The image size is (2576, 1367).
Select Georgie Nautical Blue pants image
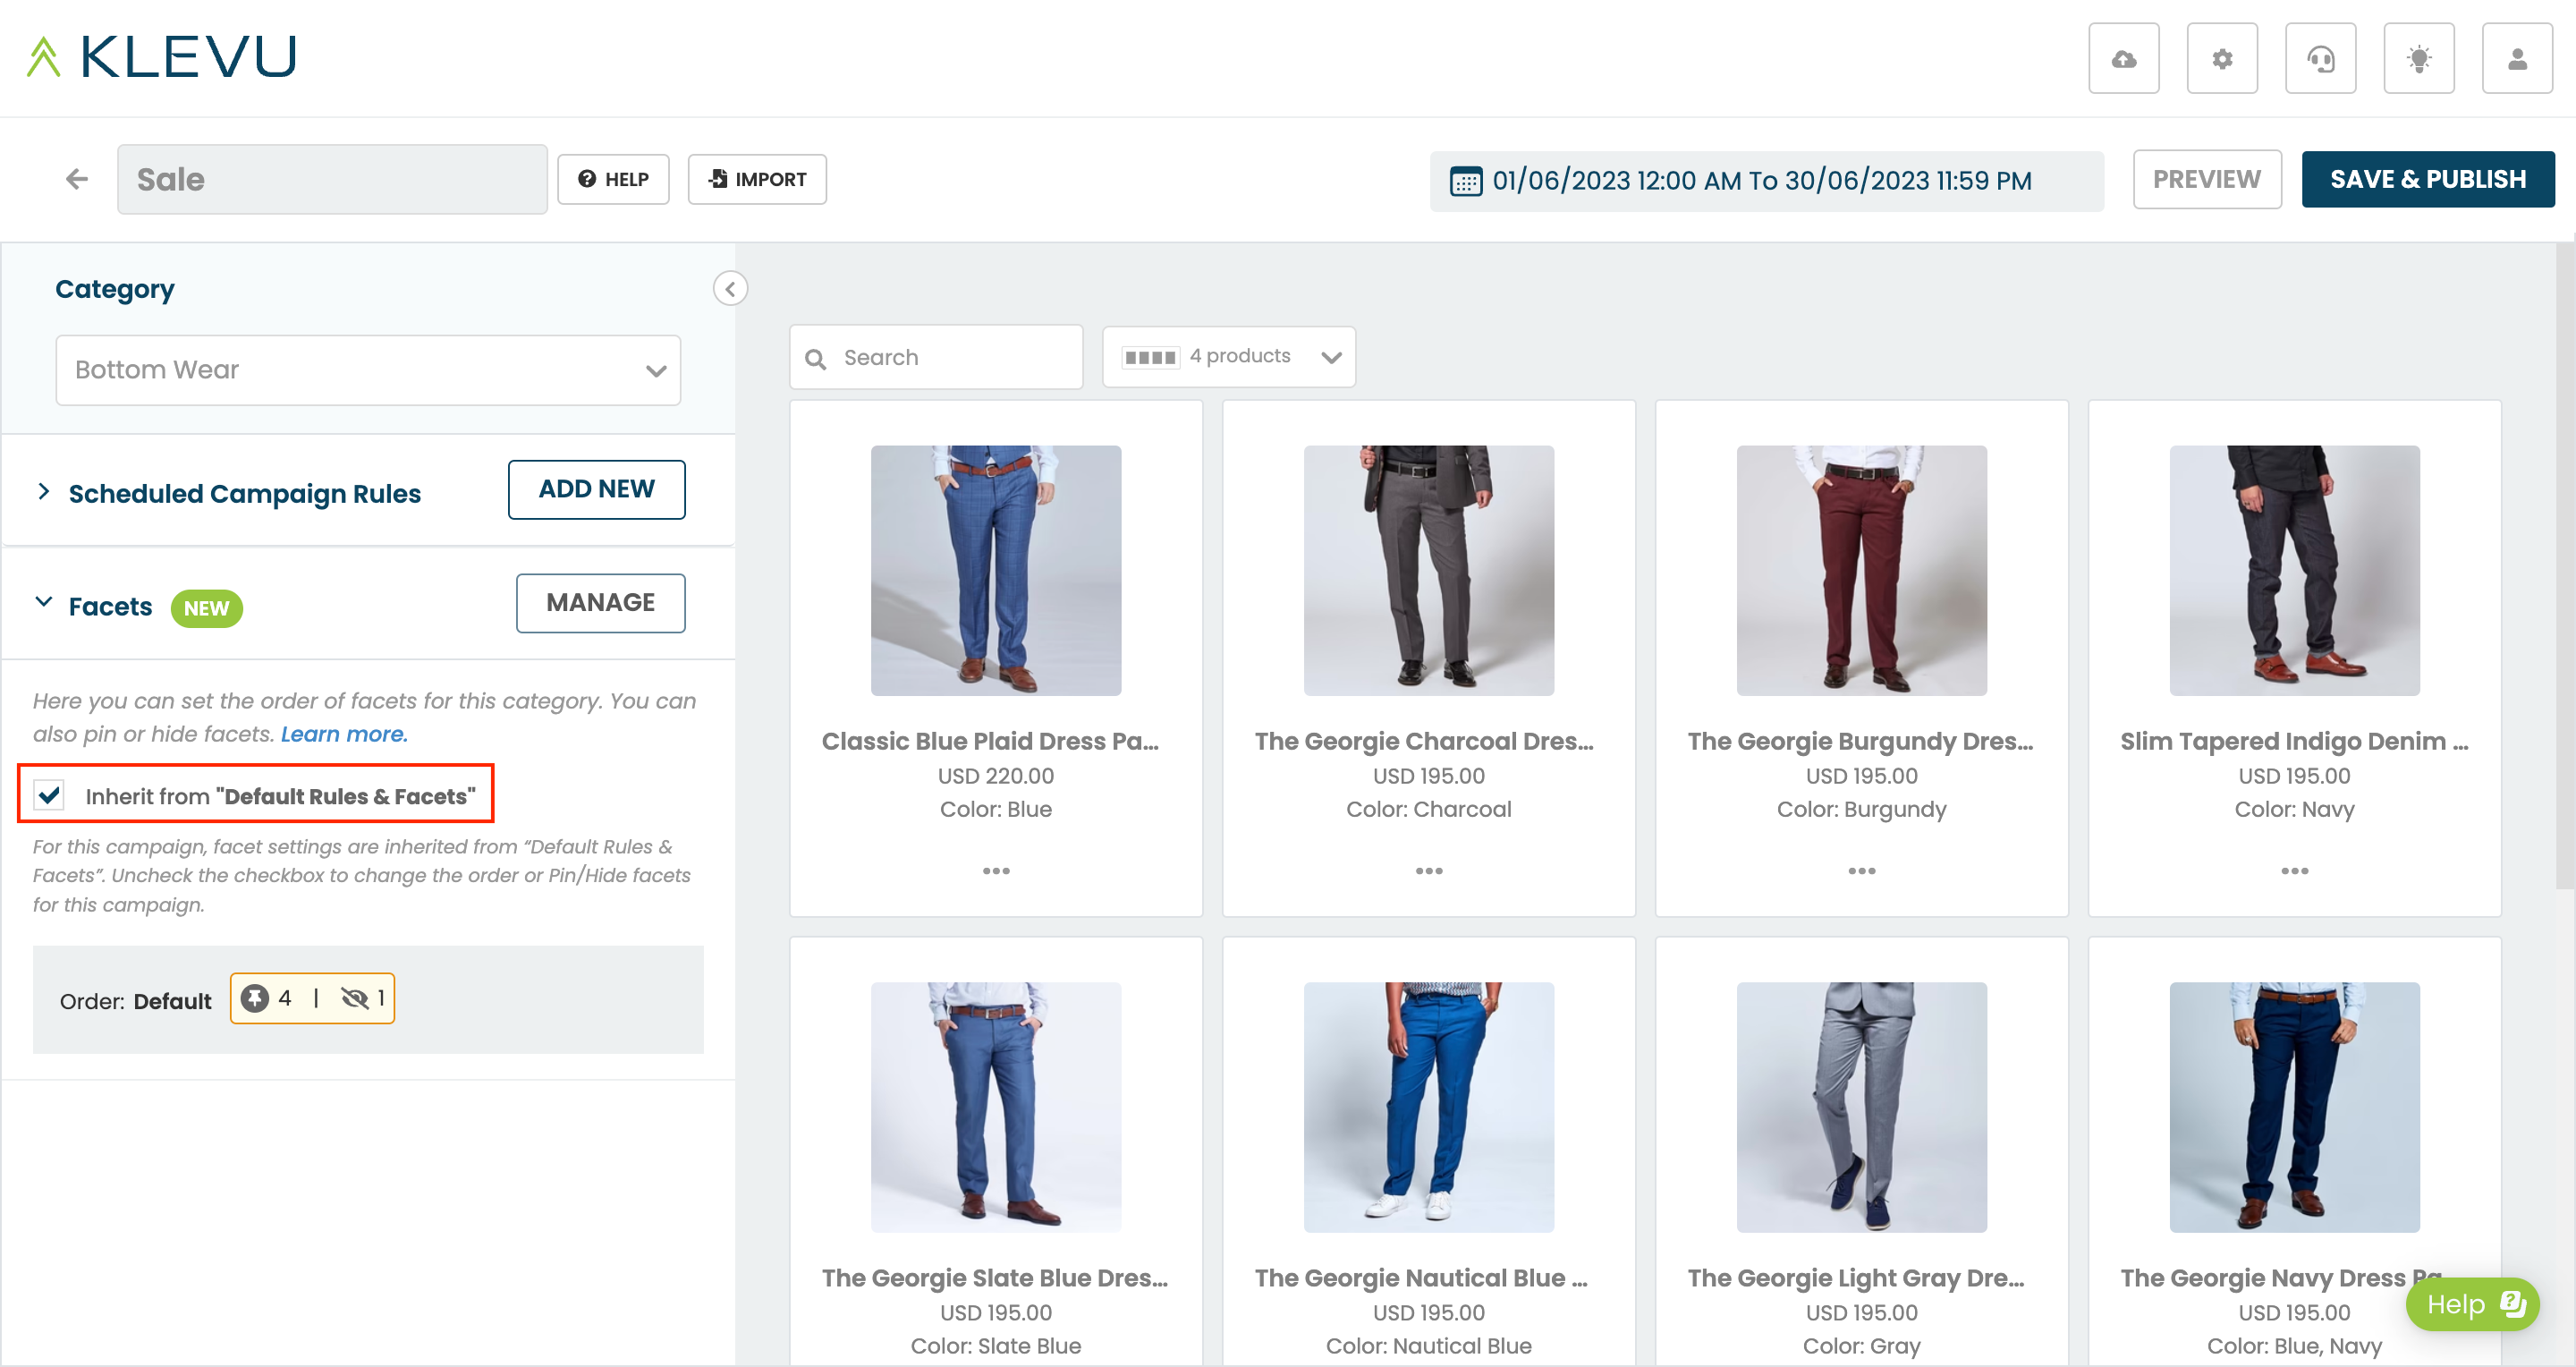[x=1429, y=1108]
